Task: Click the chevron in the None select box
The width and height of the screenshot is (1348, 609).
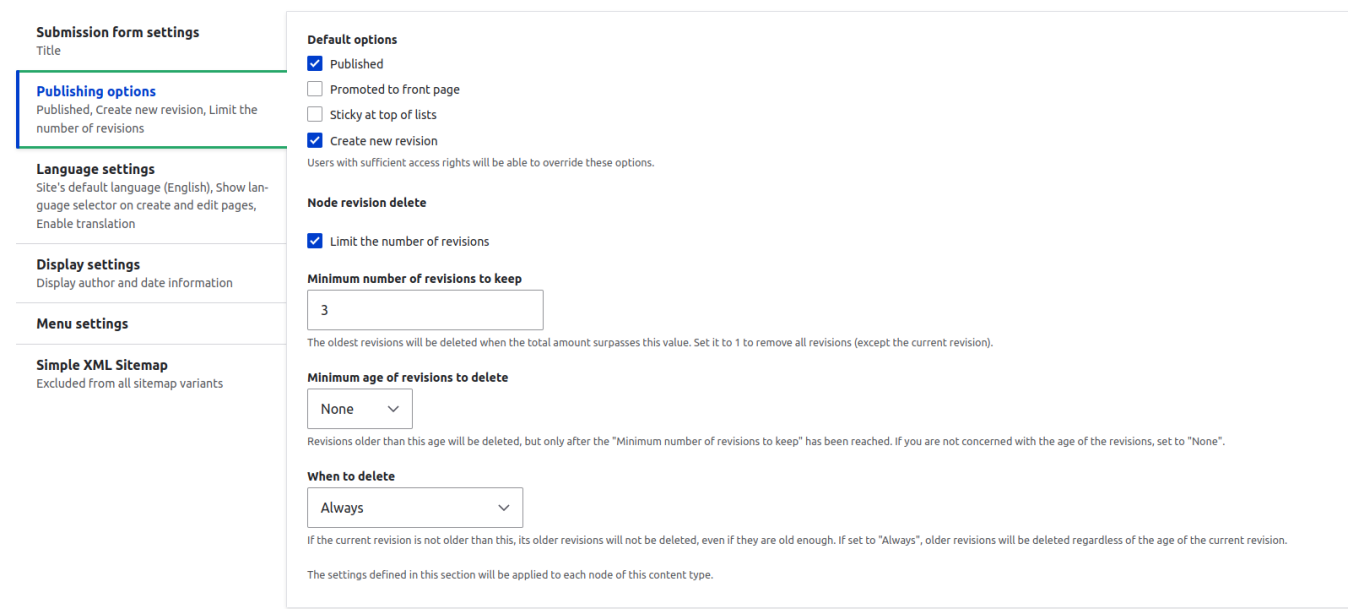Action: pos(393,409)
